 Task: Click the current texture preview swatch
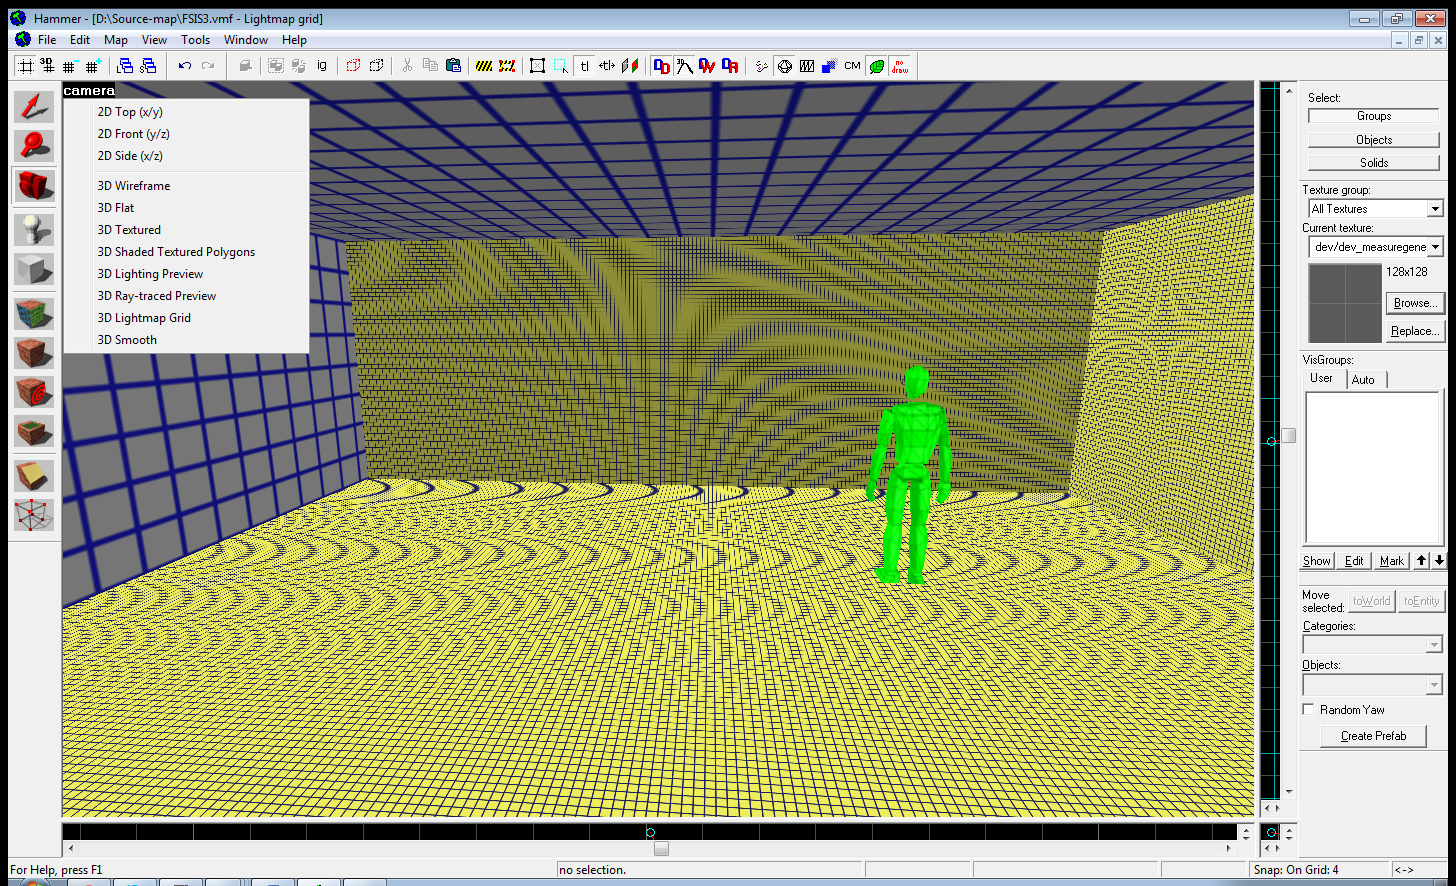click(x=1345, y=303)
